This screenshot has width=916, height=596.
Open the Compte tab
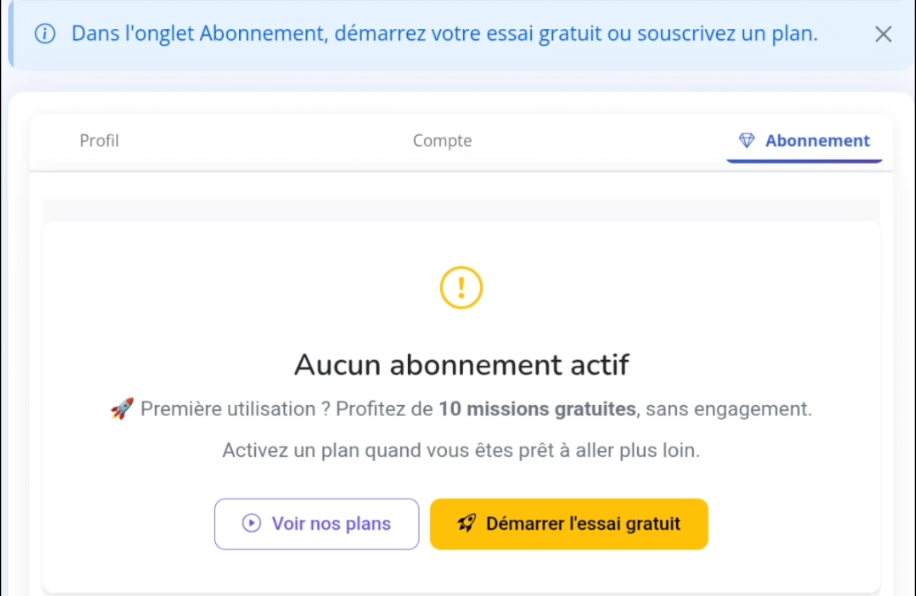[442, 140]
